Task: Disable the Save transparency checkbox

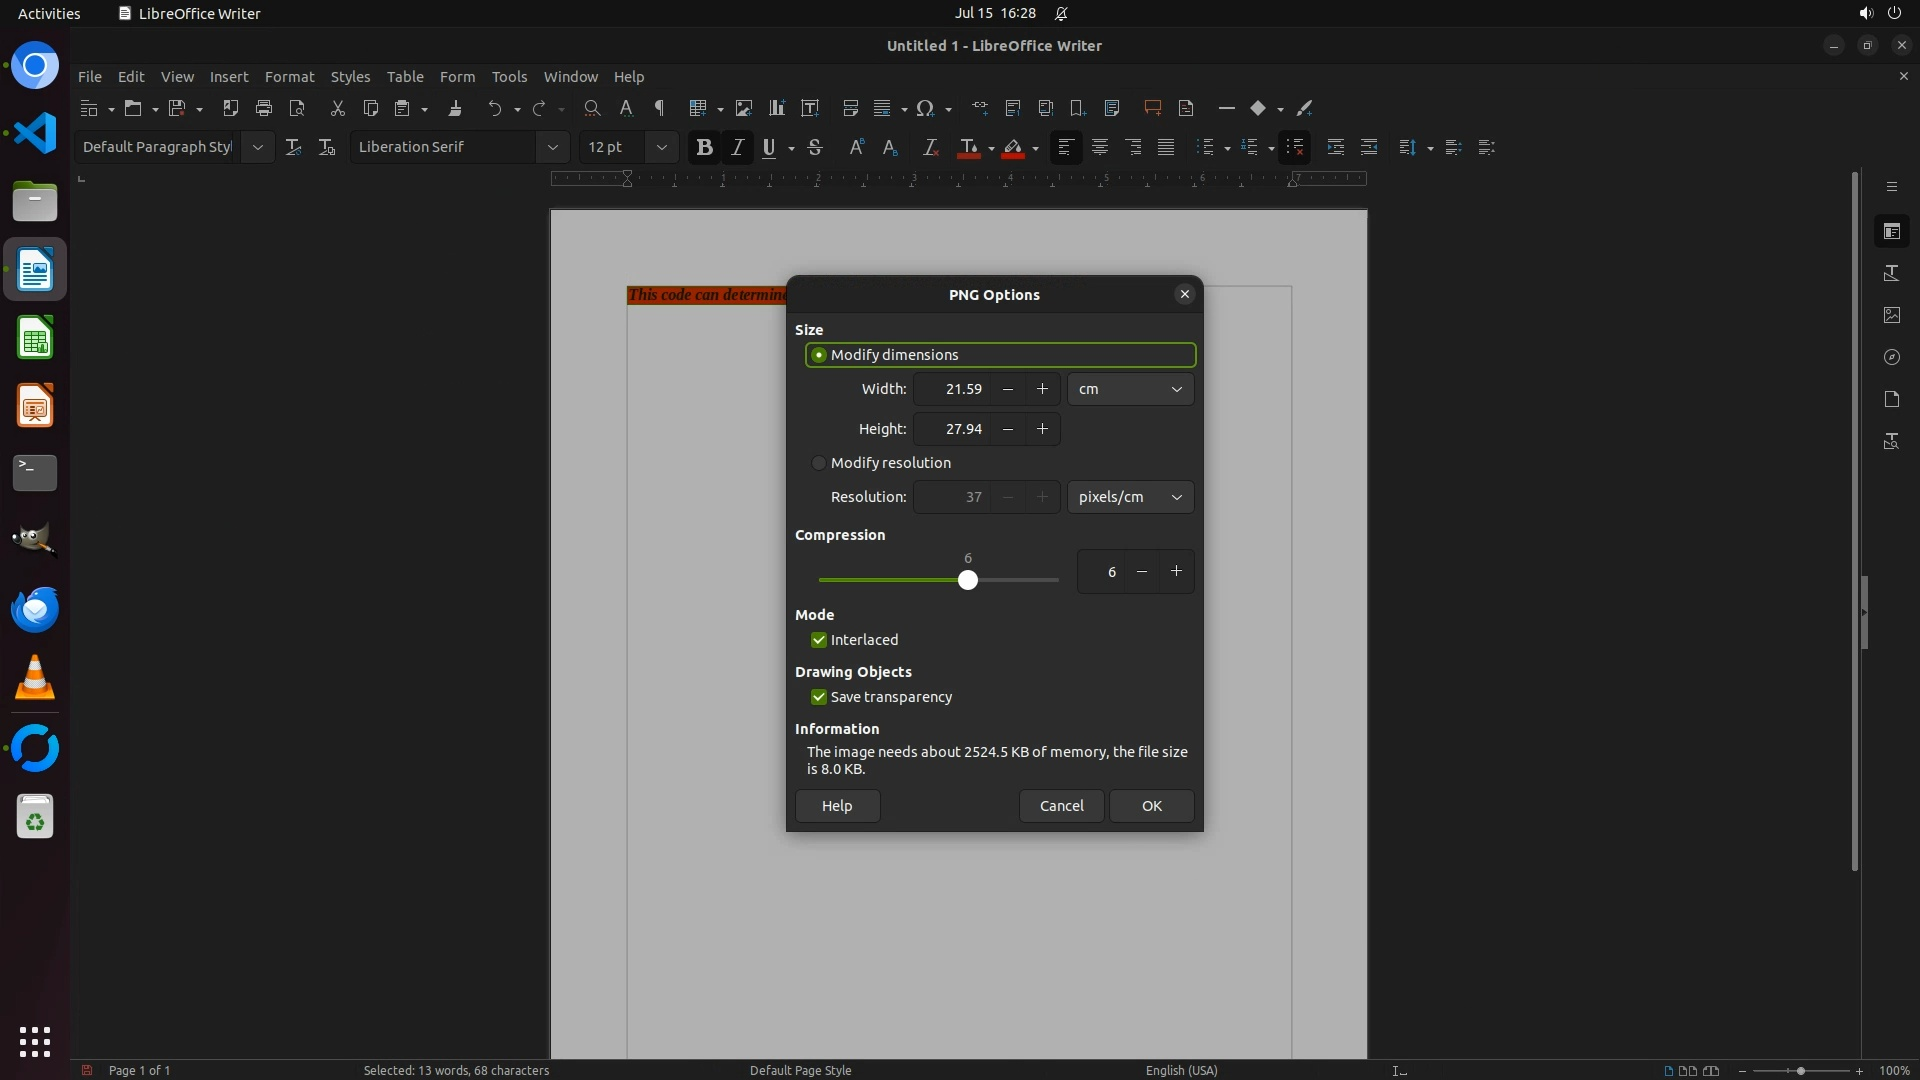Action: pyautogui.click(x=819, y=697)
